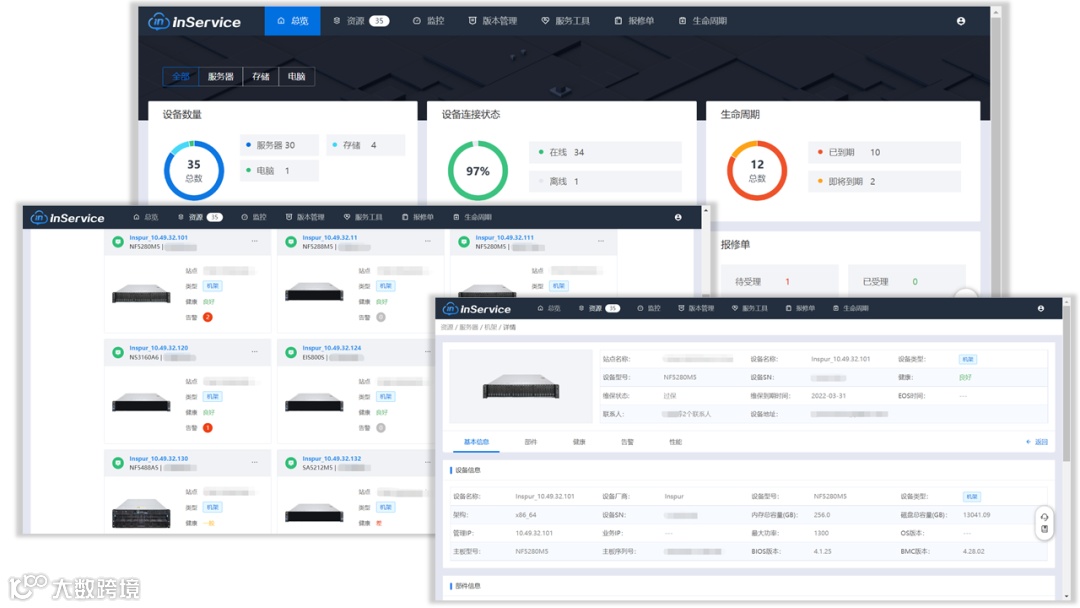Image resolution: width=1080 pixels, height=608 pixels.
Task: Click device detail window vertical scrollbar
Action: click(x=1067, y=386)
